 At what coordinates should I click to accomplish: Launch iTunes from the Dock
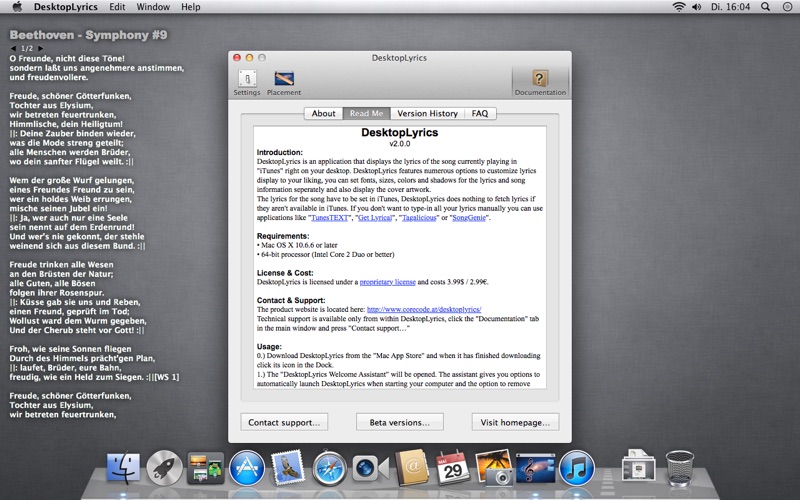coord(577,468)
